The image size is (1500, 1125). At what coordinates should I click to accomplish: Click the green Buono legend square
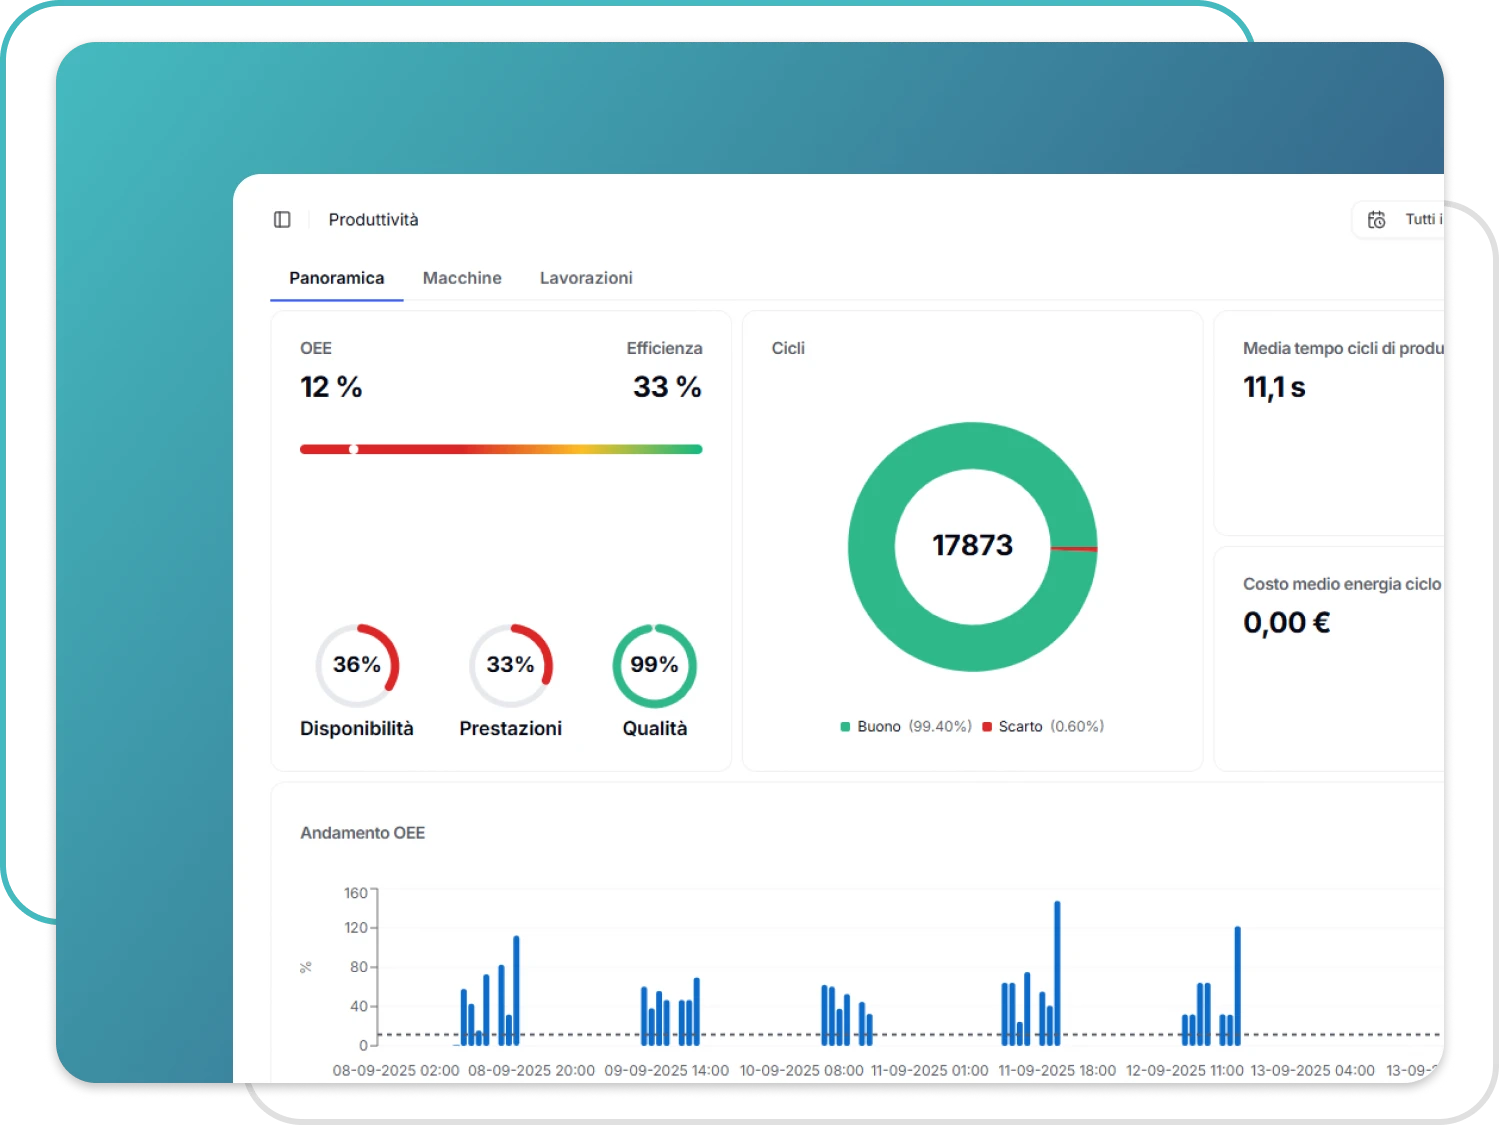tap(845, 727)
